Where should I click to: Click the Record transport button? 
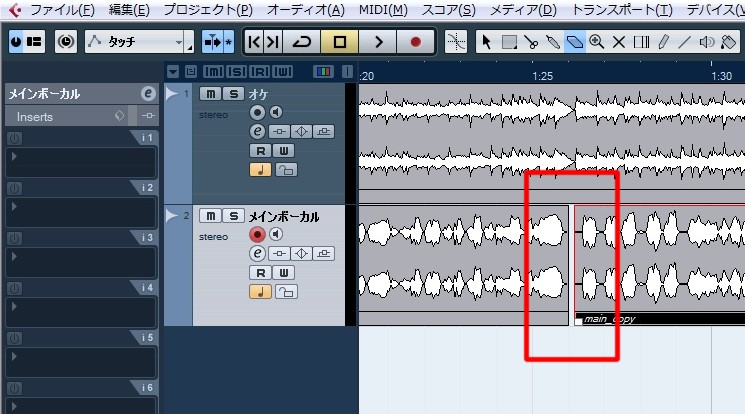click(x=415, y=42)
